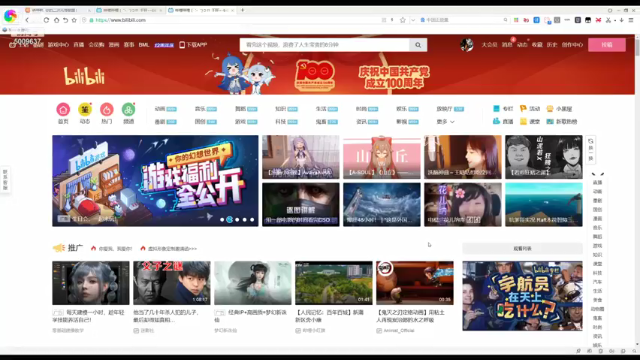
Task: Open 游戏中心 in the top navigation
Action: coord(58,45)
